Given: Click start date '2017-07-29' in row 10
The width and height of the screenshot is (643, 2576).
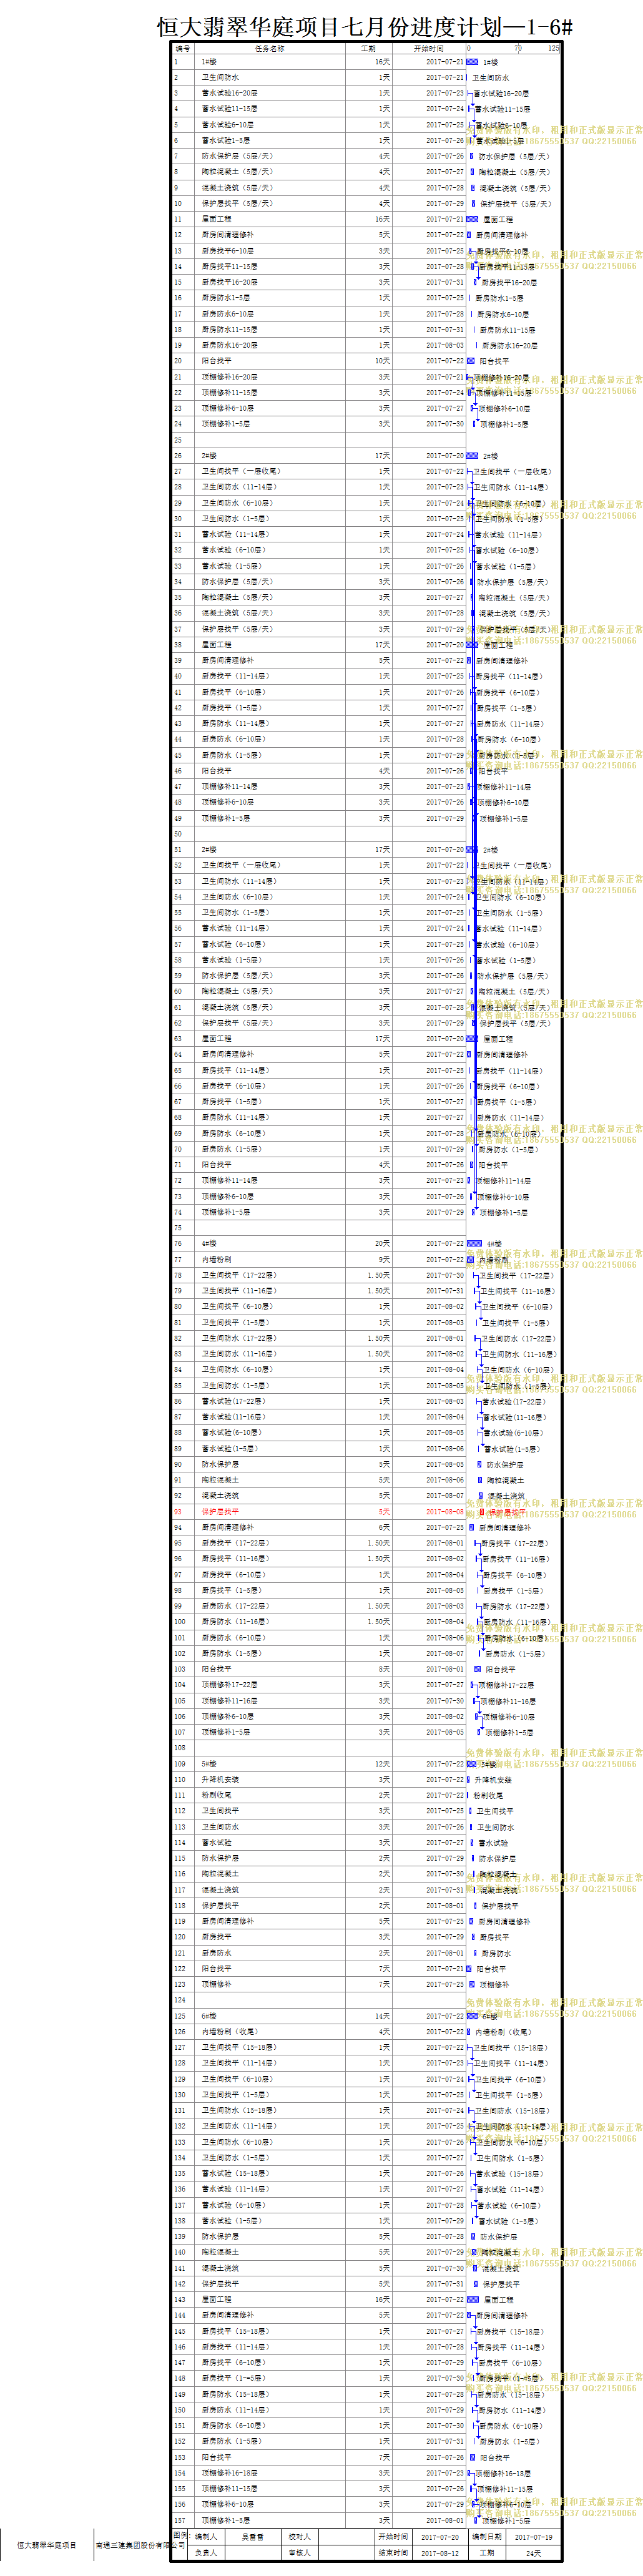Looking at the screenshot, I should click(445, 203).
